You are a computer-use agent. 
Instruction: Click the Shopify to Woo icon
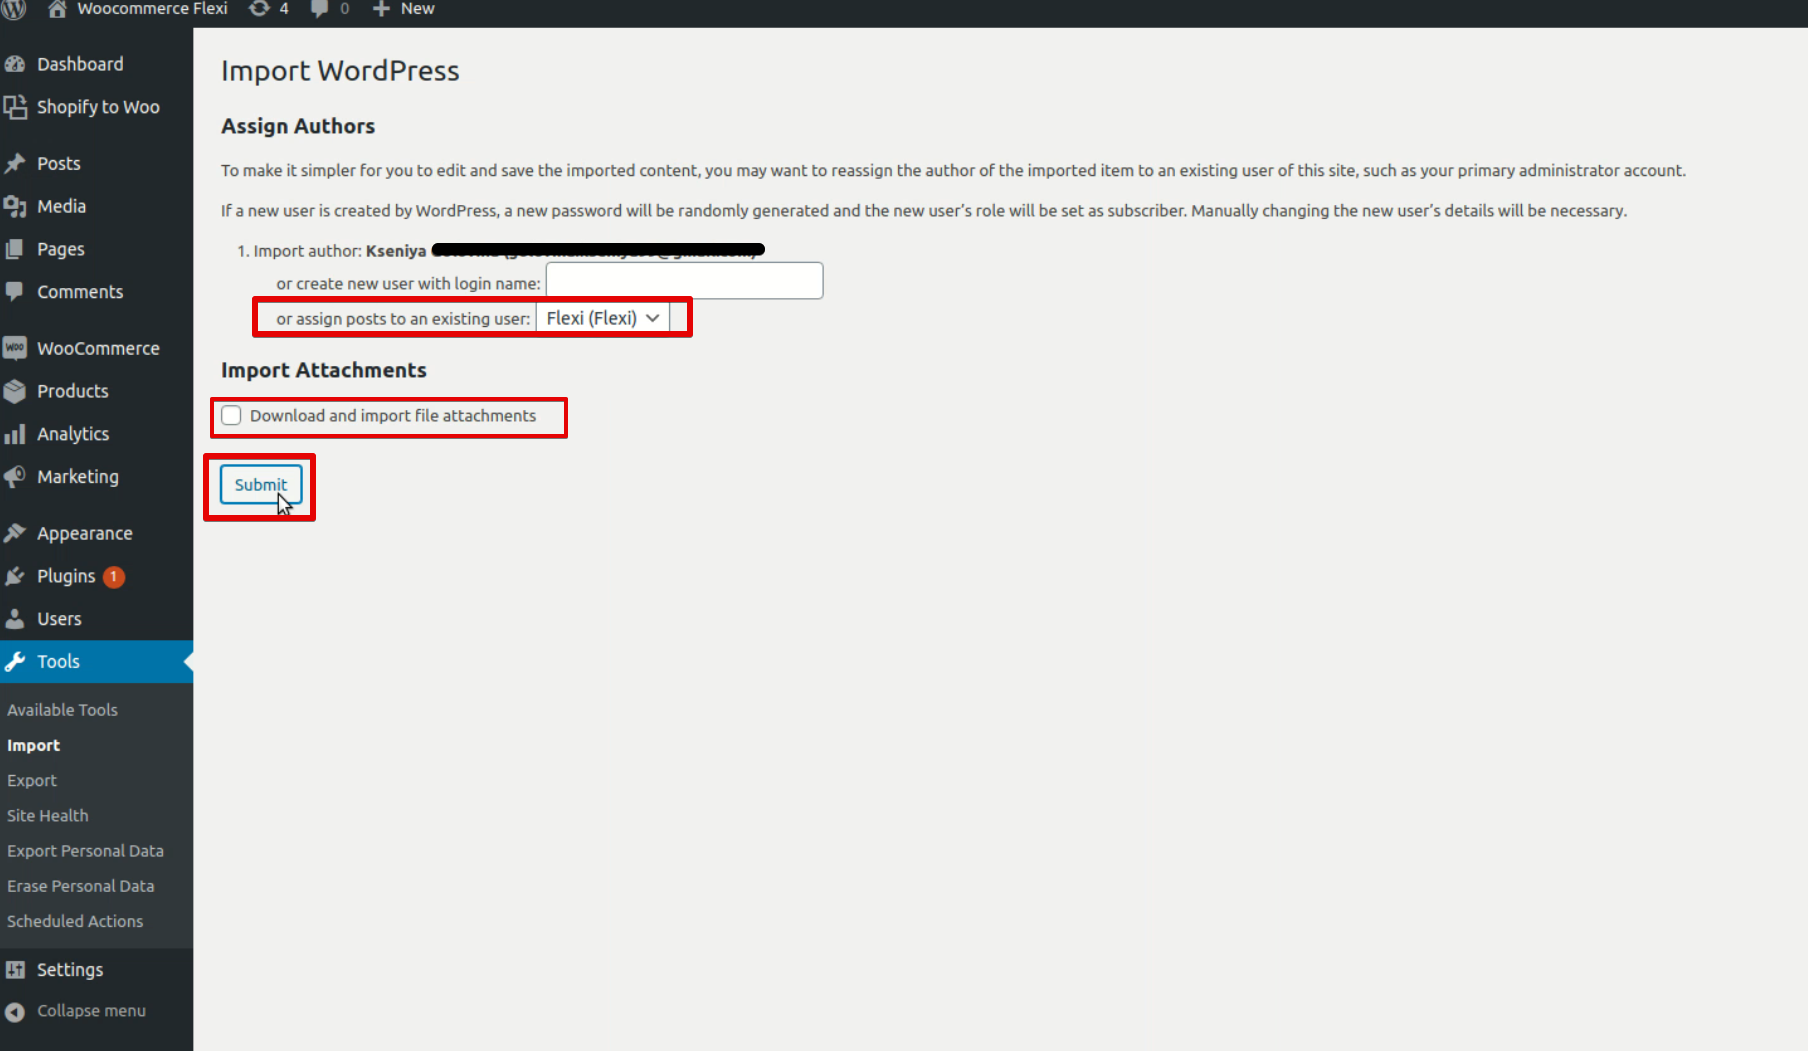click(x=15, y=107)
